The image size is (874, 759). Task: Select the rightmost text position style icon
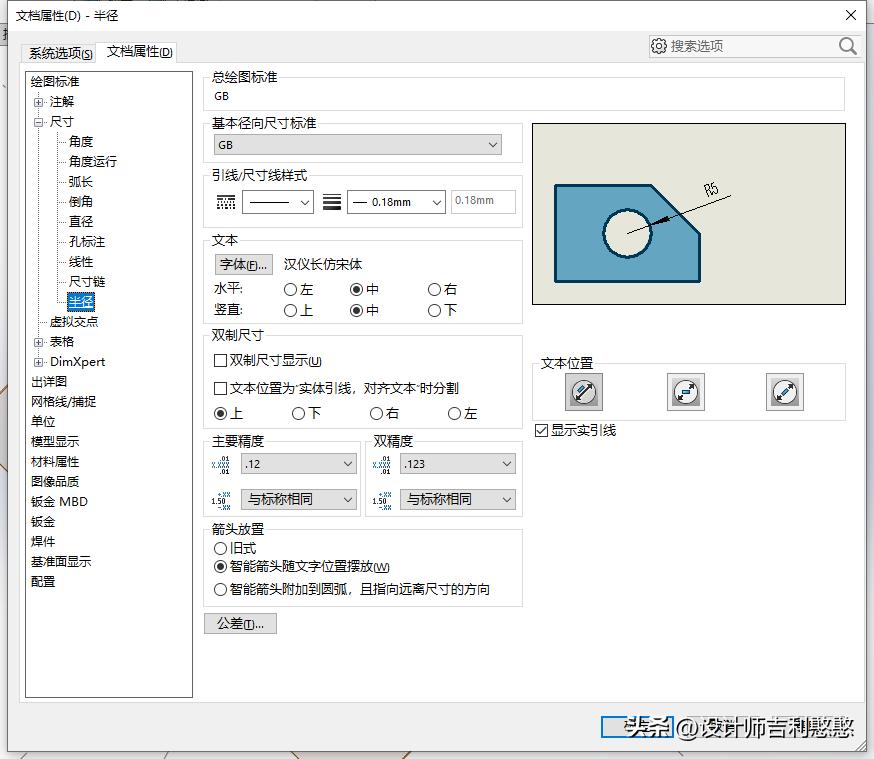(x=785, y=392)
